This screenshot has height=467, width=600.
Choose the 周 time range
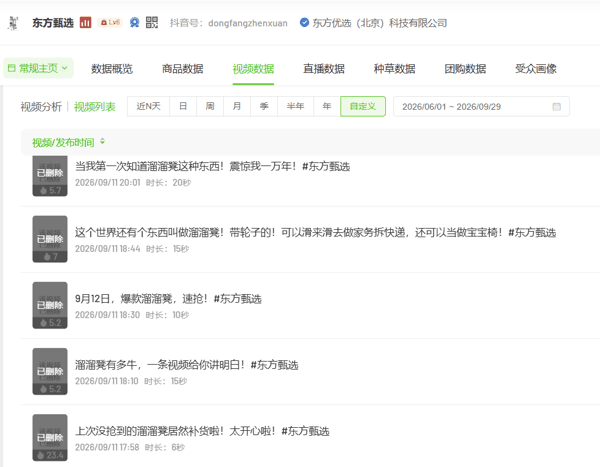(x=210, y=106)
